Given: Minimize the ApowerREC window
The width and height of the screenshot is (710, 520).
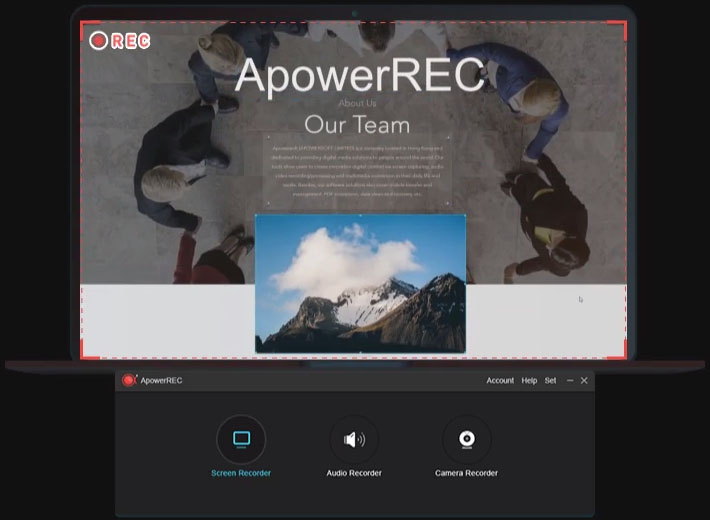Looking at the screenshot, I should tap(570, 380).
